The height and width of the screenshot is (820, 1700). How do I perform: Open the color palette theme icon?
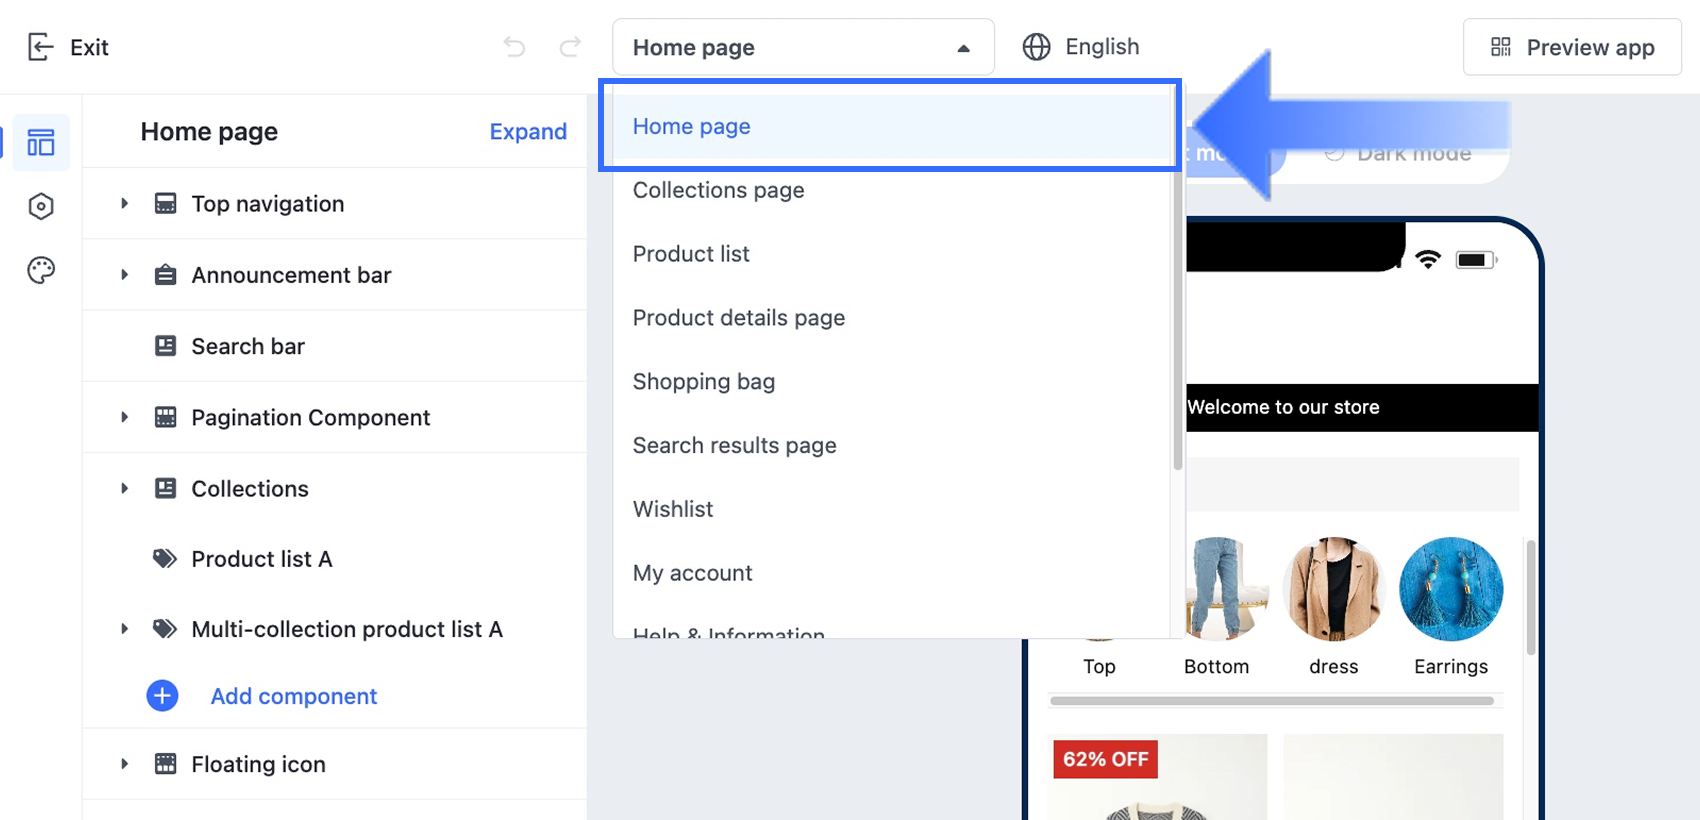(41, 270)
